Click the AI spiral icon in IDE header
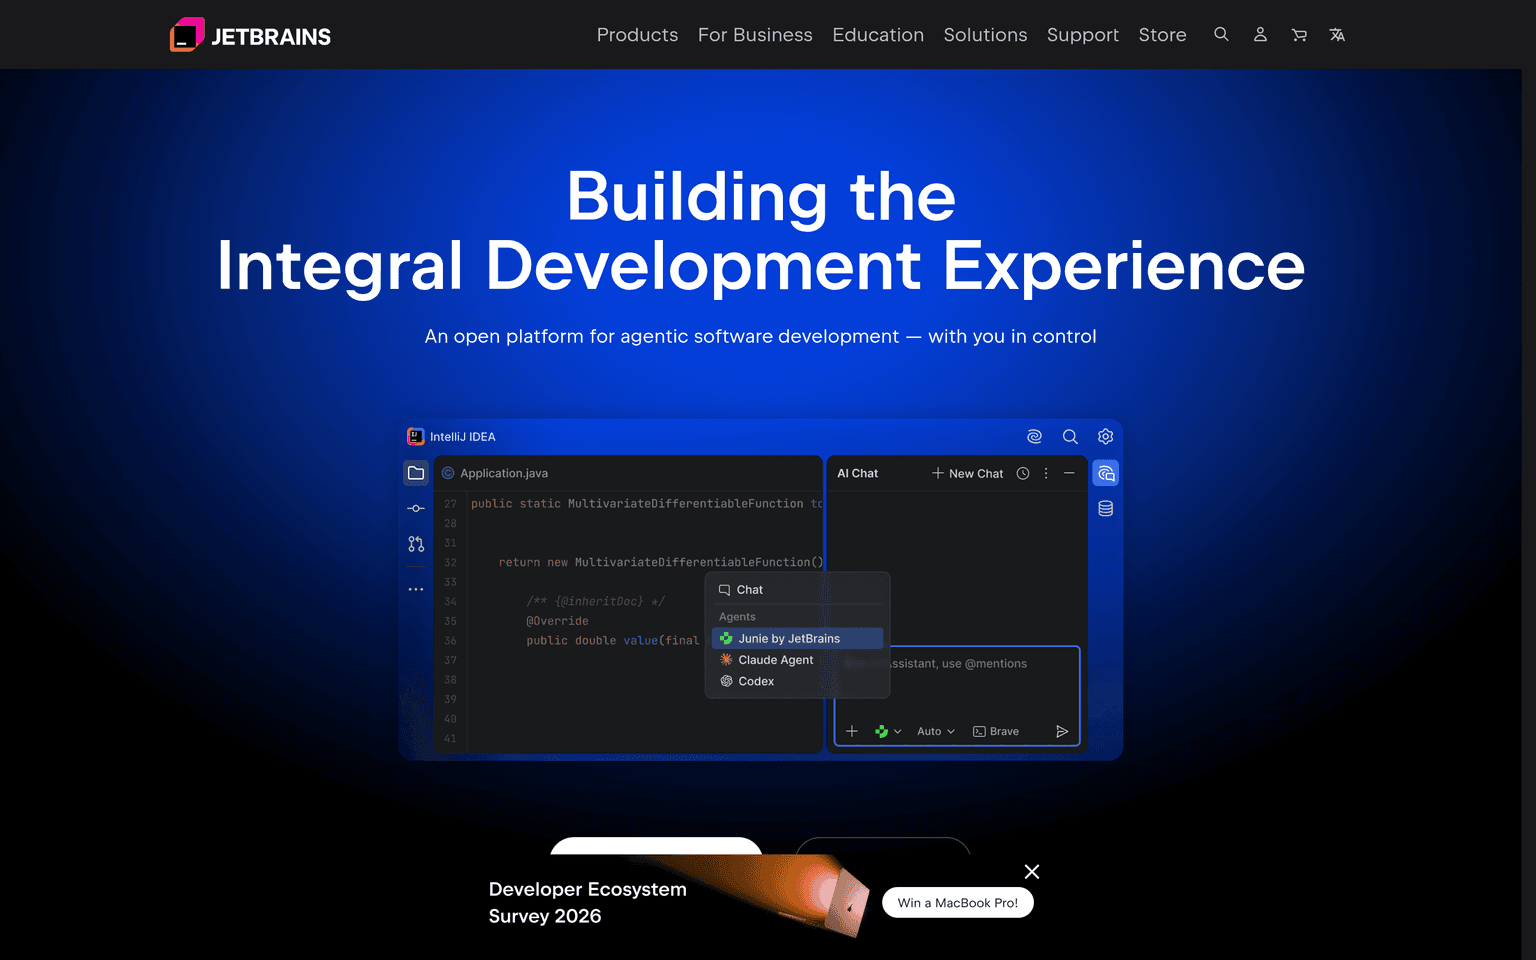The image size is (1536, 960). 1034,436
